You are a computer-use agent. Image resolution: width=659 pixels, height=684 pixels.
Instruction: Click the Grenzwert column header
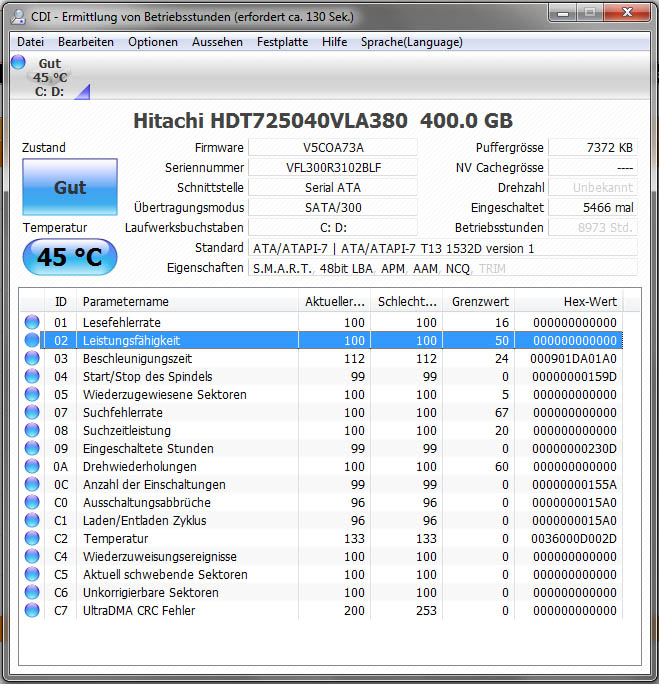(478, 301)
